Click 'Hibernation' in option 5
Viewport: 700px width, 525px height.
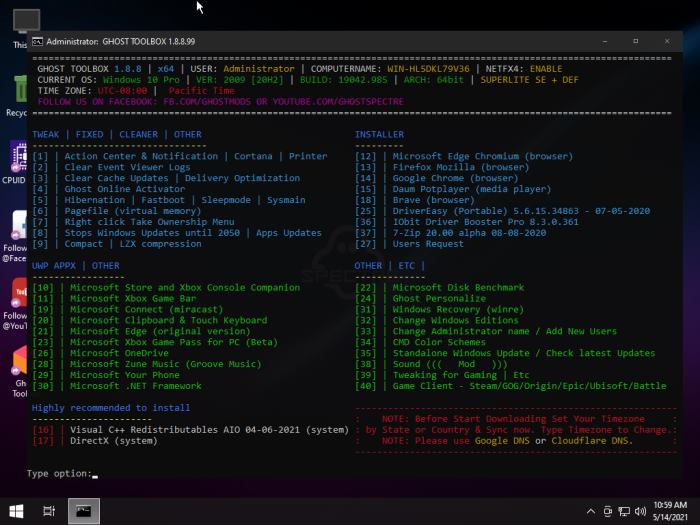(x=95, y=200)
